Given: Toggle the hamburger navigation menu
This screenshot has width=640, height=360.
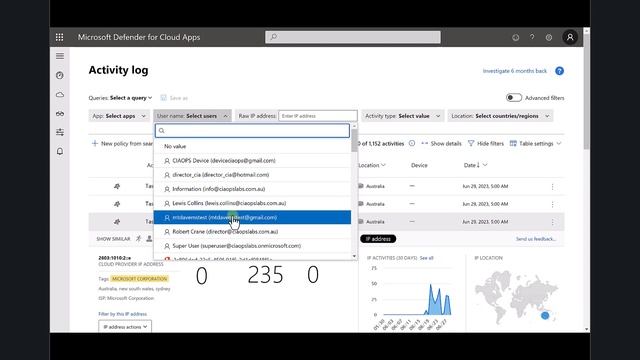Looking at the screenshot, I should click(60, 56).
